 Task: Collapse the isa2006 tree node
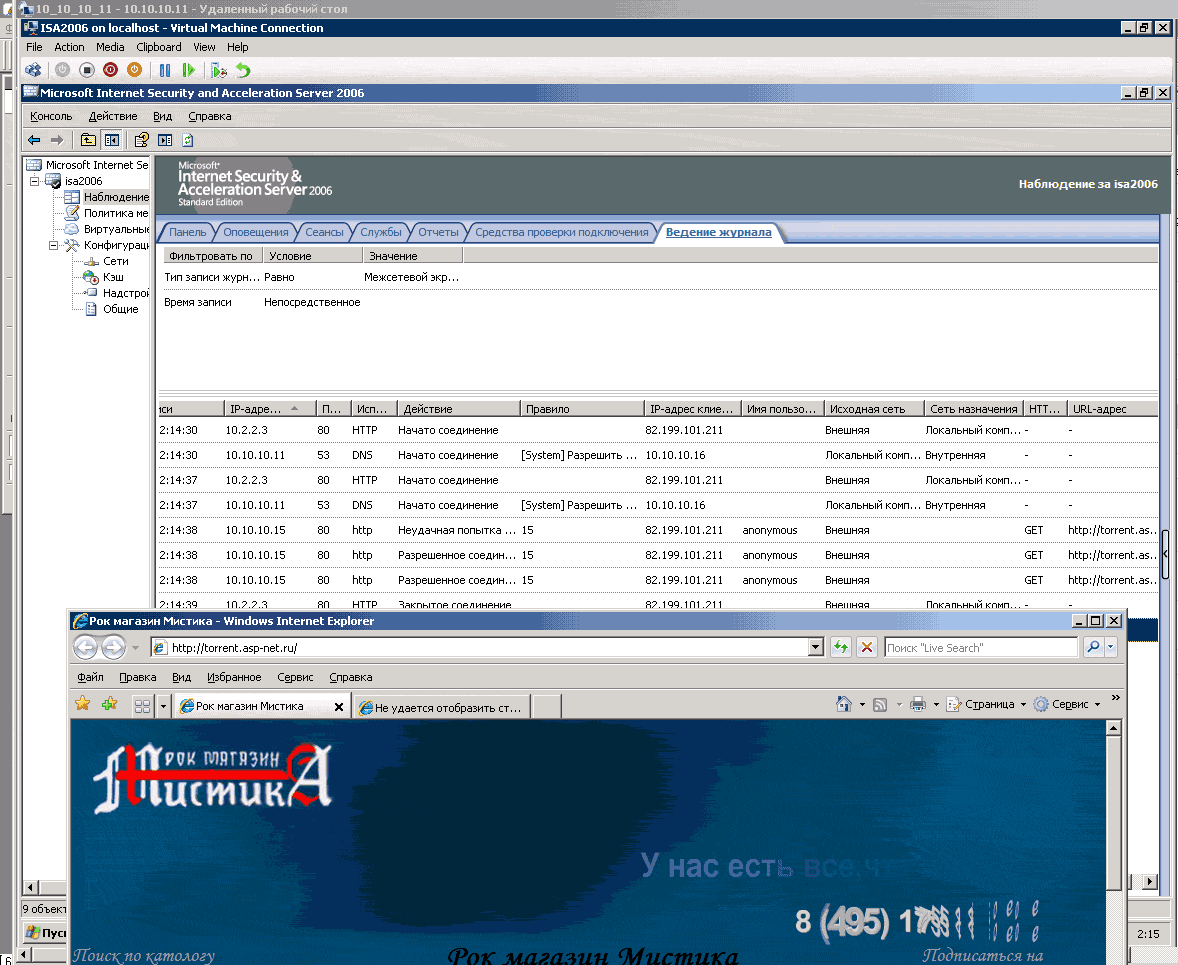tap(35, 181)
